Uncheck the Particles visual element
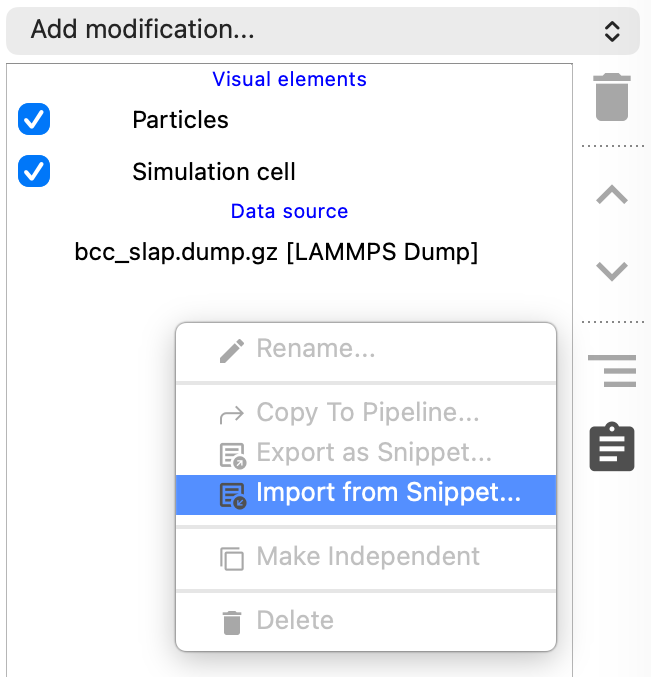 tap(34, 120)
